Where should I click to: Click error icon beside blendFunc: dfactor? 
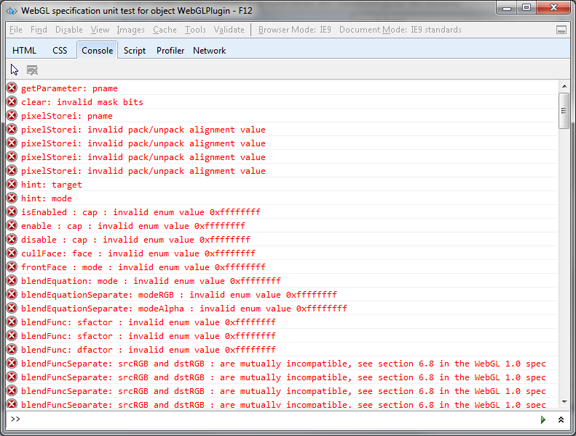pyautogui.click(x=12, y=349)
